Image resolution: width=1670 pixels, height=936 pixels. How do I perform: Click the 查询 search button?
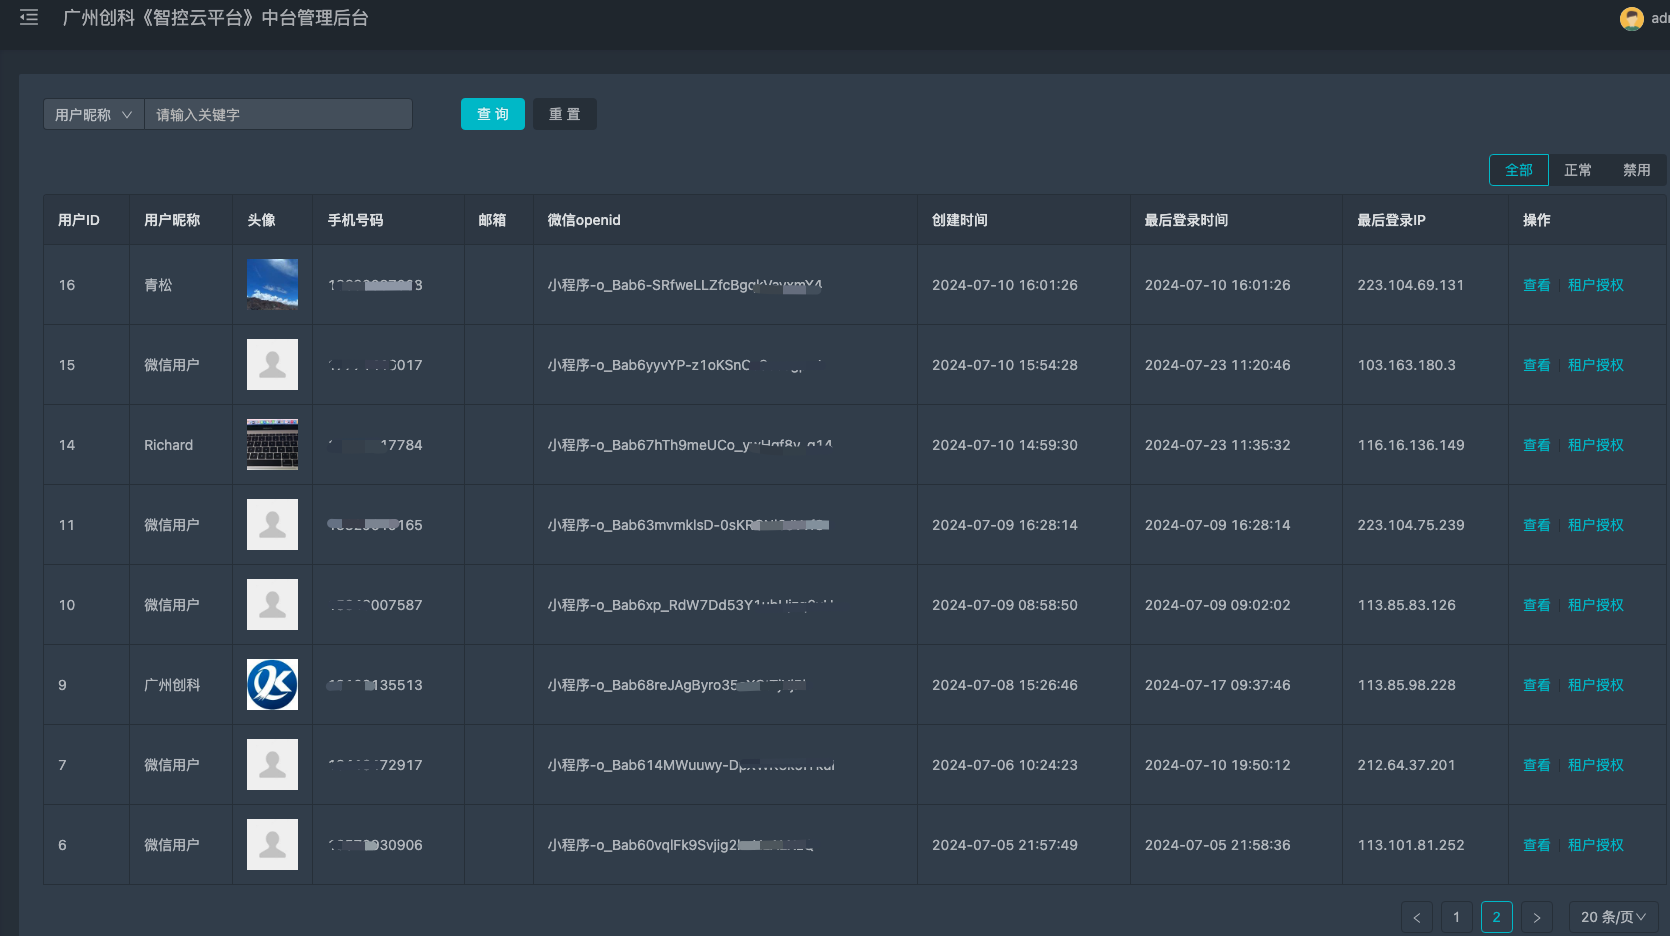point(492,114)
